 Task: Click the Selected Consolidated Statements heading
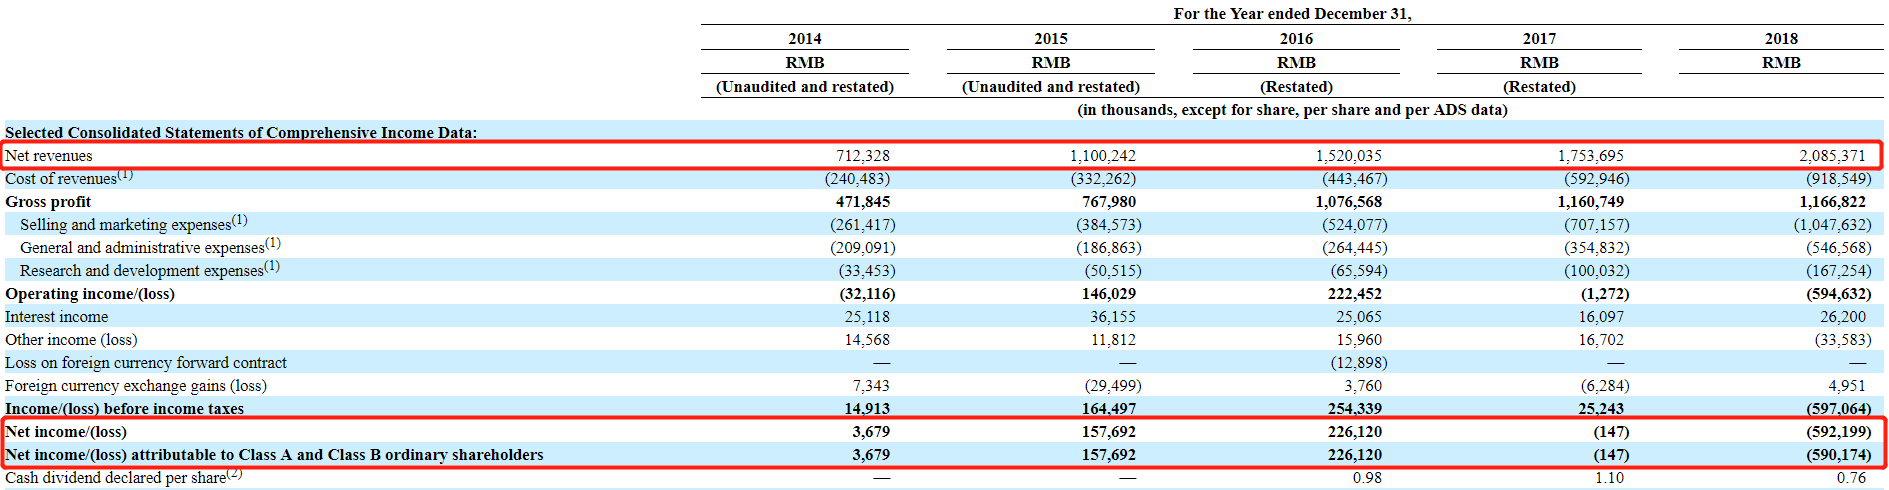click(x=241, y=133)
